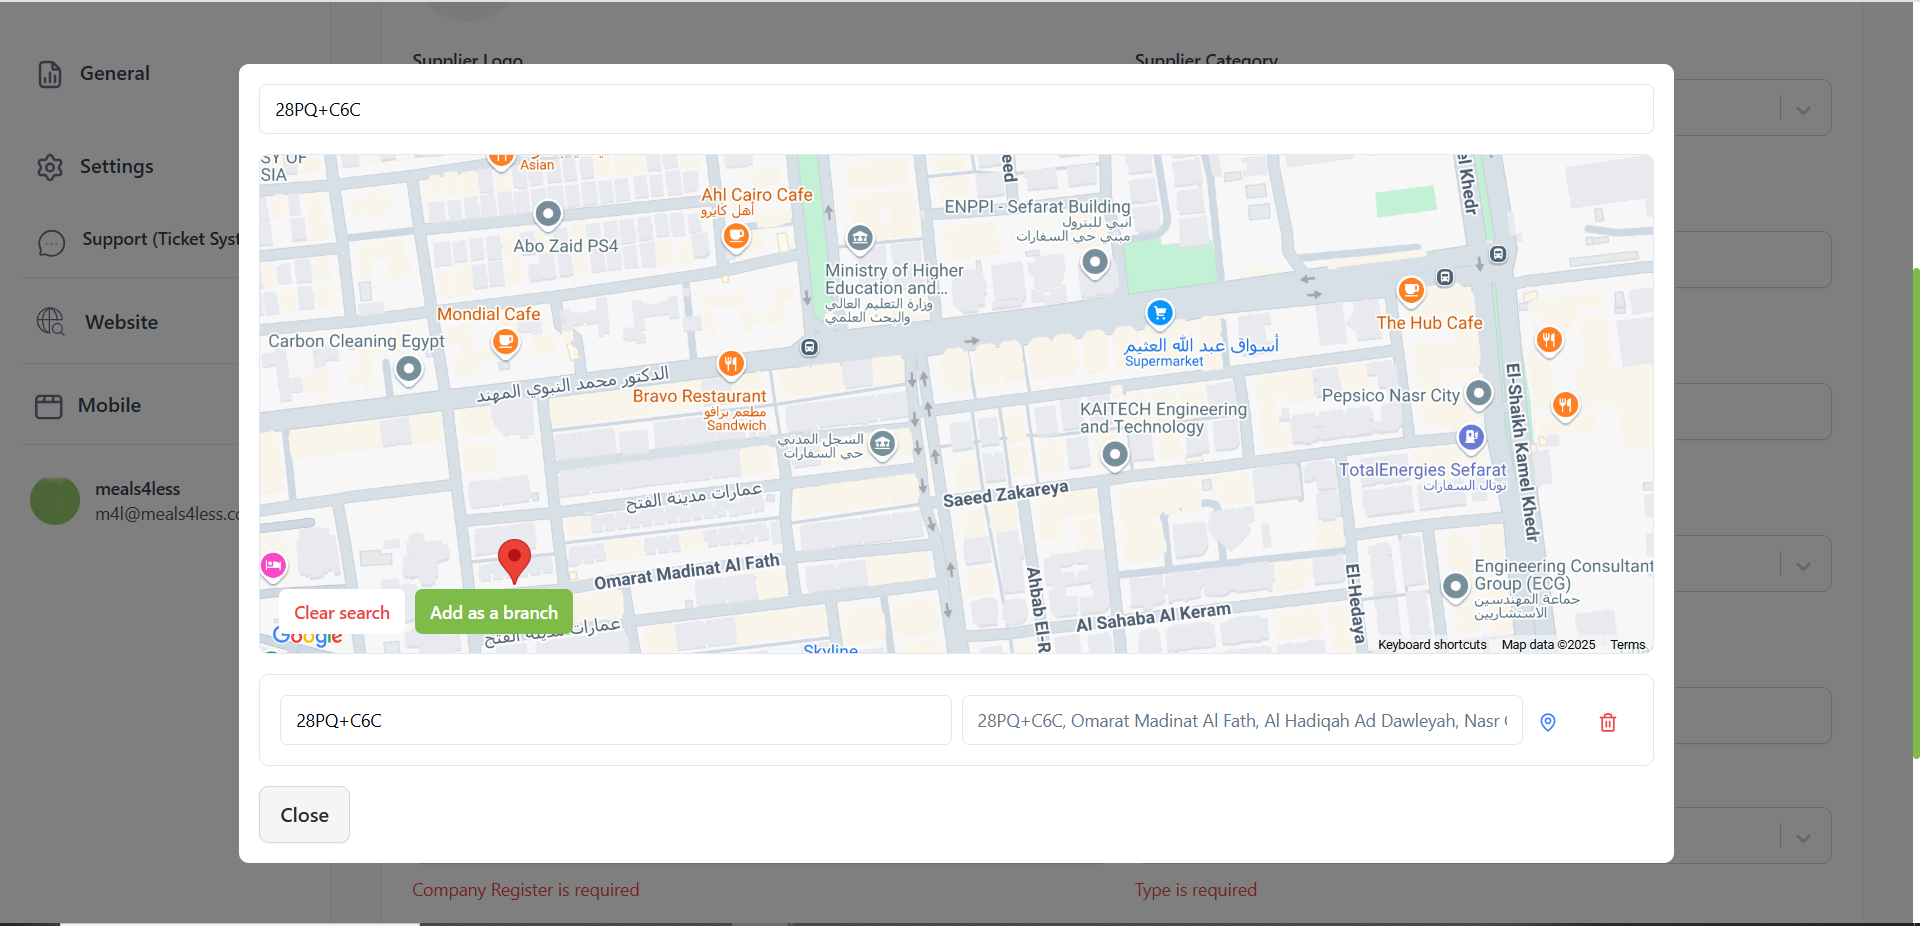Click the Asian restaurant marker at map top
Image resolution: width=1920 pixels, height=926 pixels.
pos(501,160)
